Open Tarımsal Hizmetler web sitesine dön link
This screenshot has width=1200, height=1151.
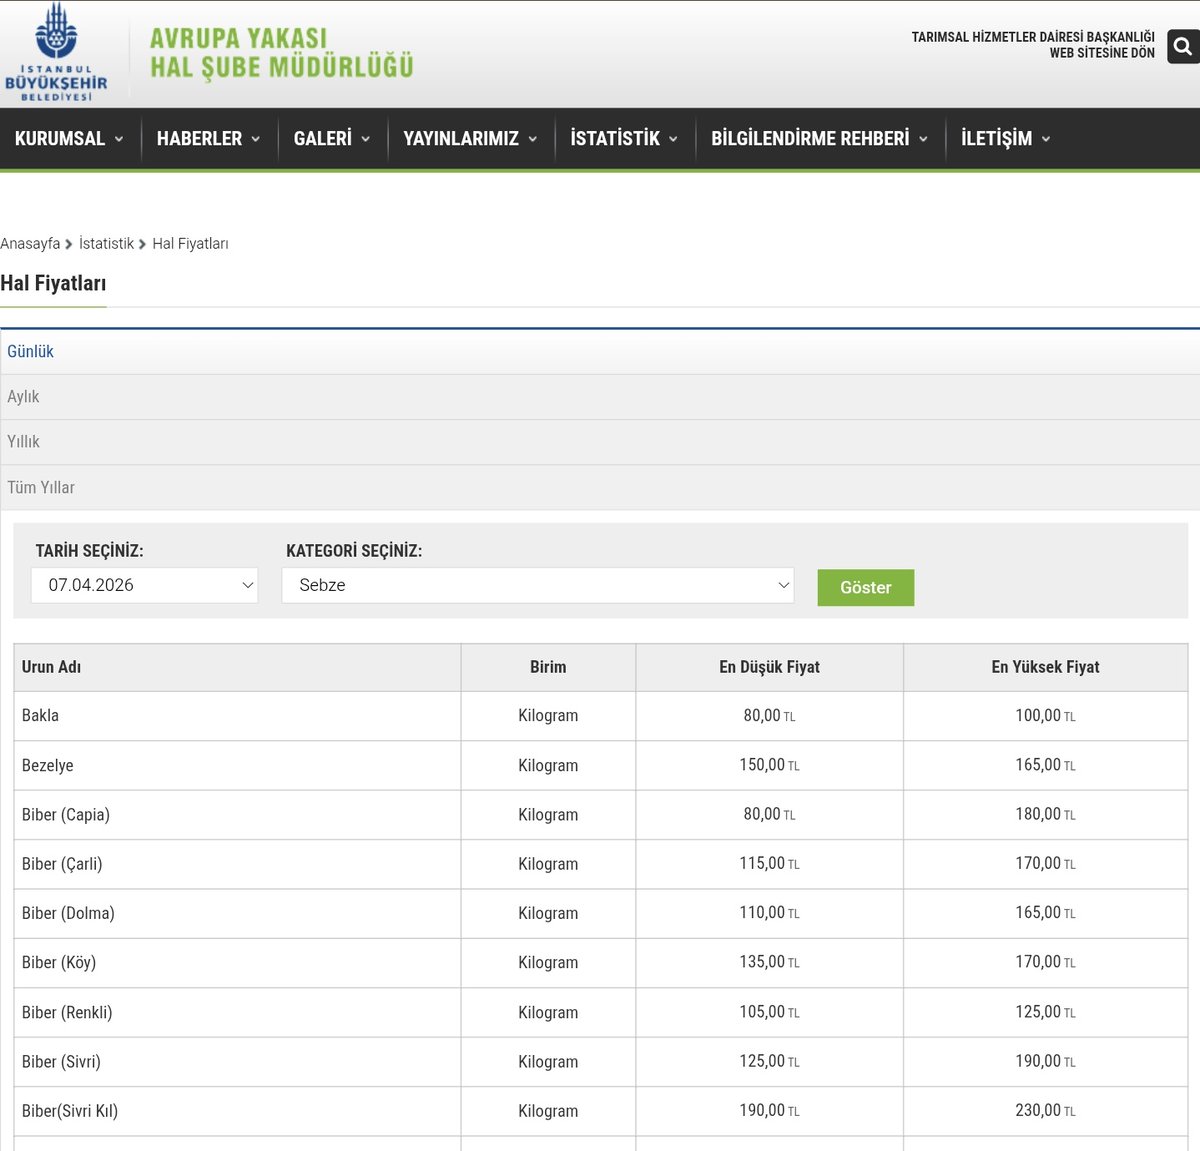[1033, 45]
